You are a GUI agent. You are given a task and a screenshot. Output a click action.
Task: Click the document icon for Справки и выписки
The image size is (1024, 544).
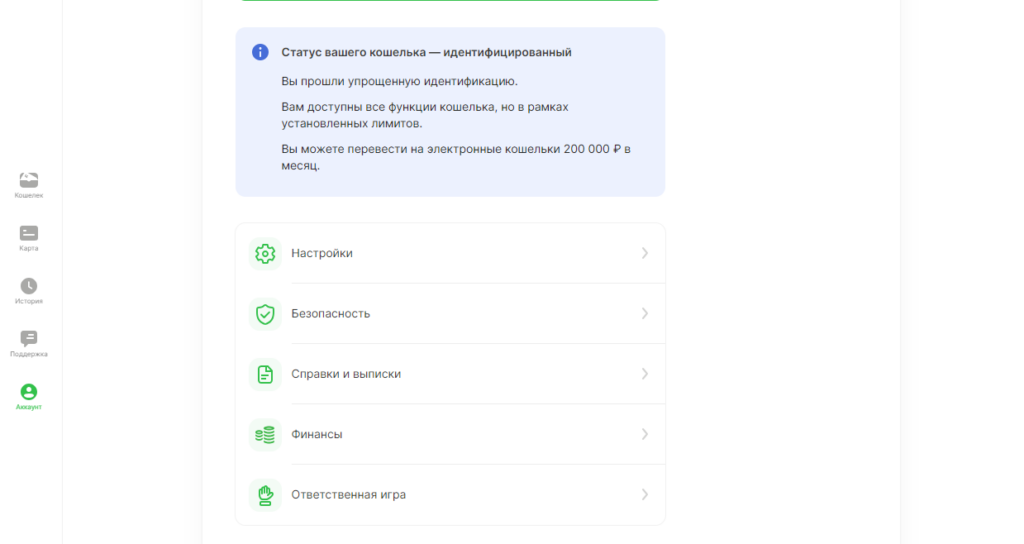tap(265, 374)
